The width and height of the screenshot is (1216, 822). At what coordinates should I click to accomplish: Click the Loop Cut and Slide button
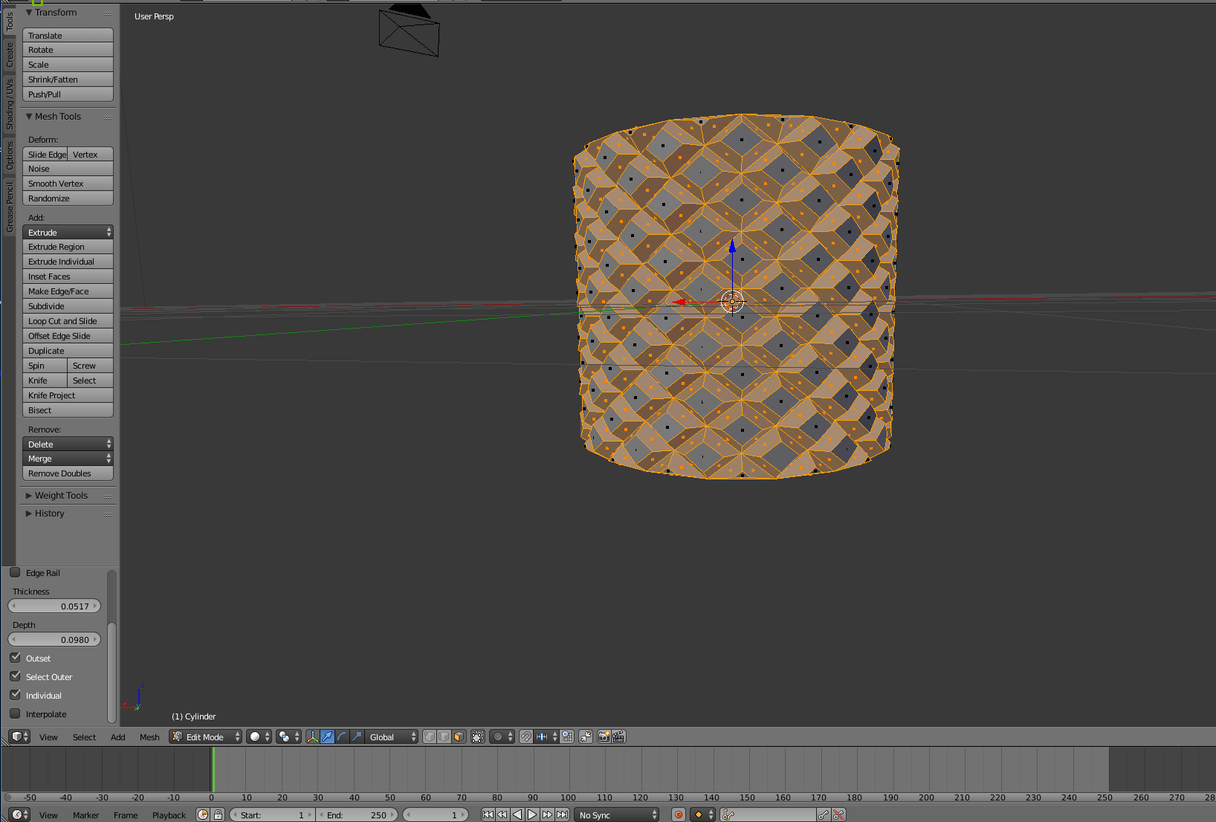(68, 321)
